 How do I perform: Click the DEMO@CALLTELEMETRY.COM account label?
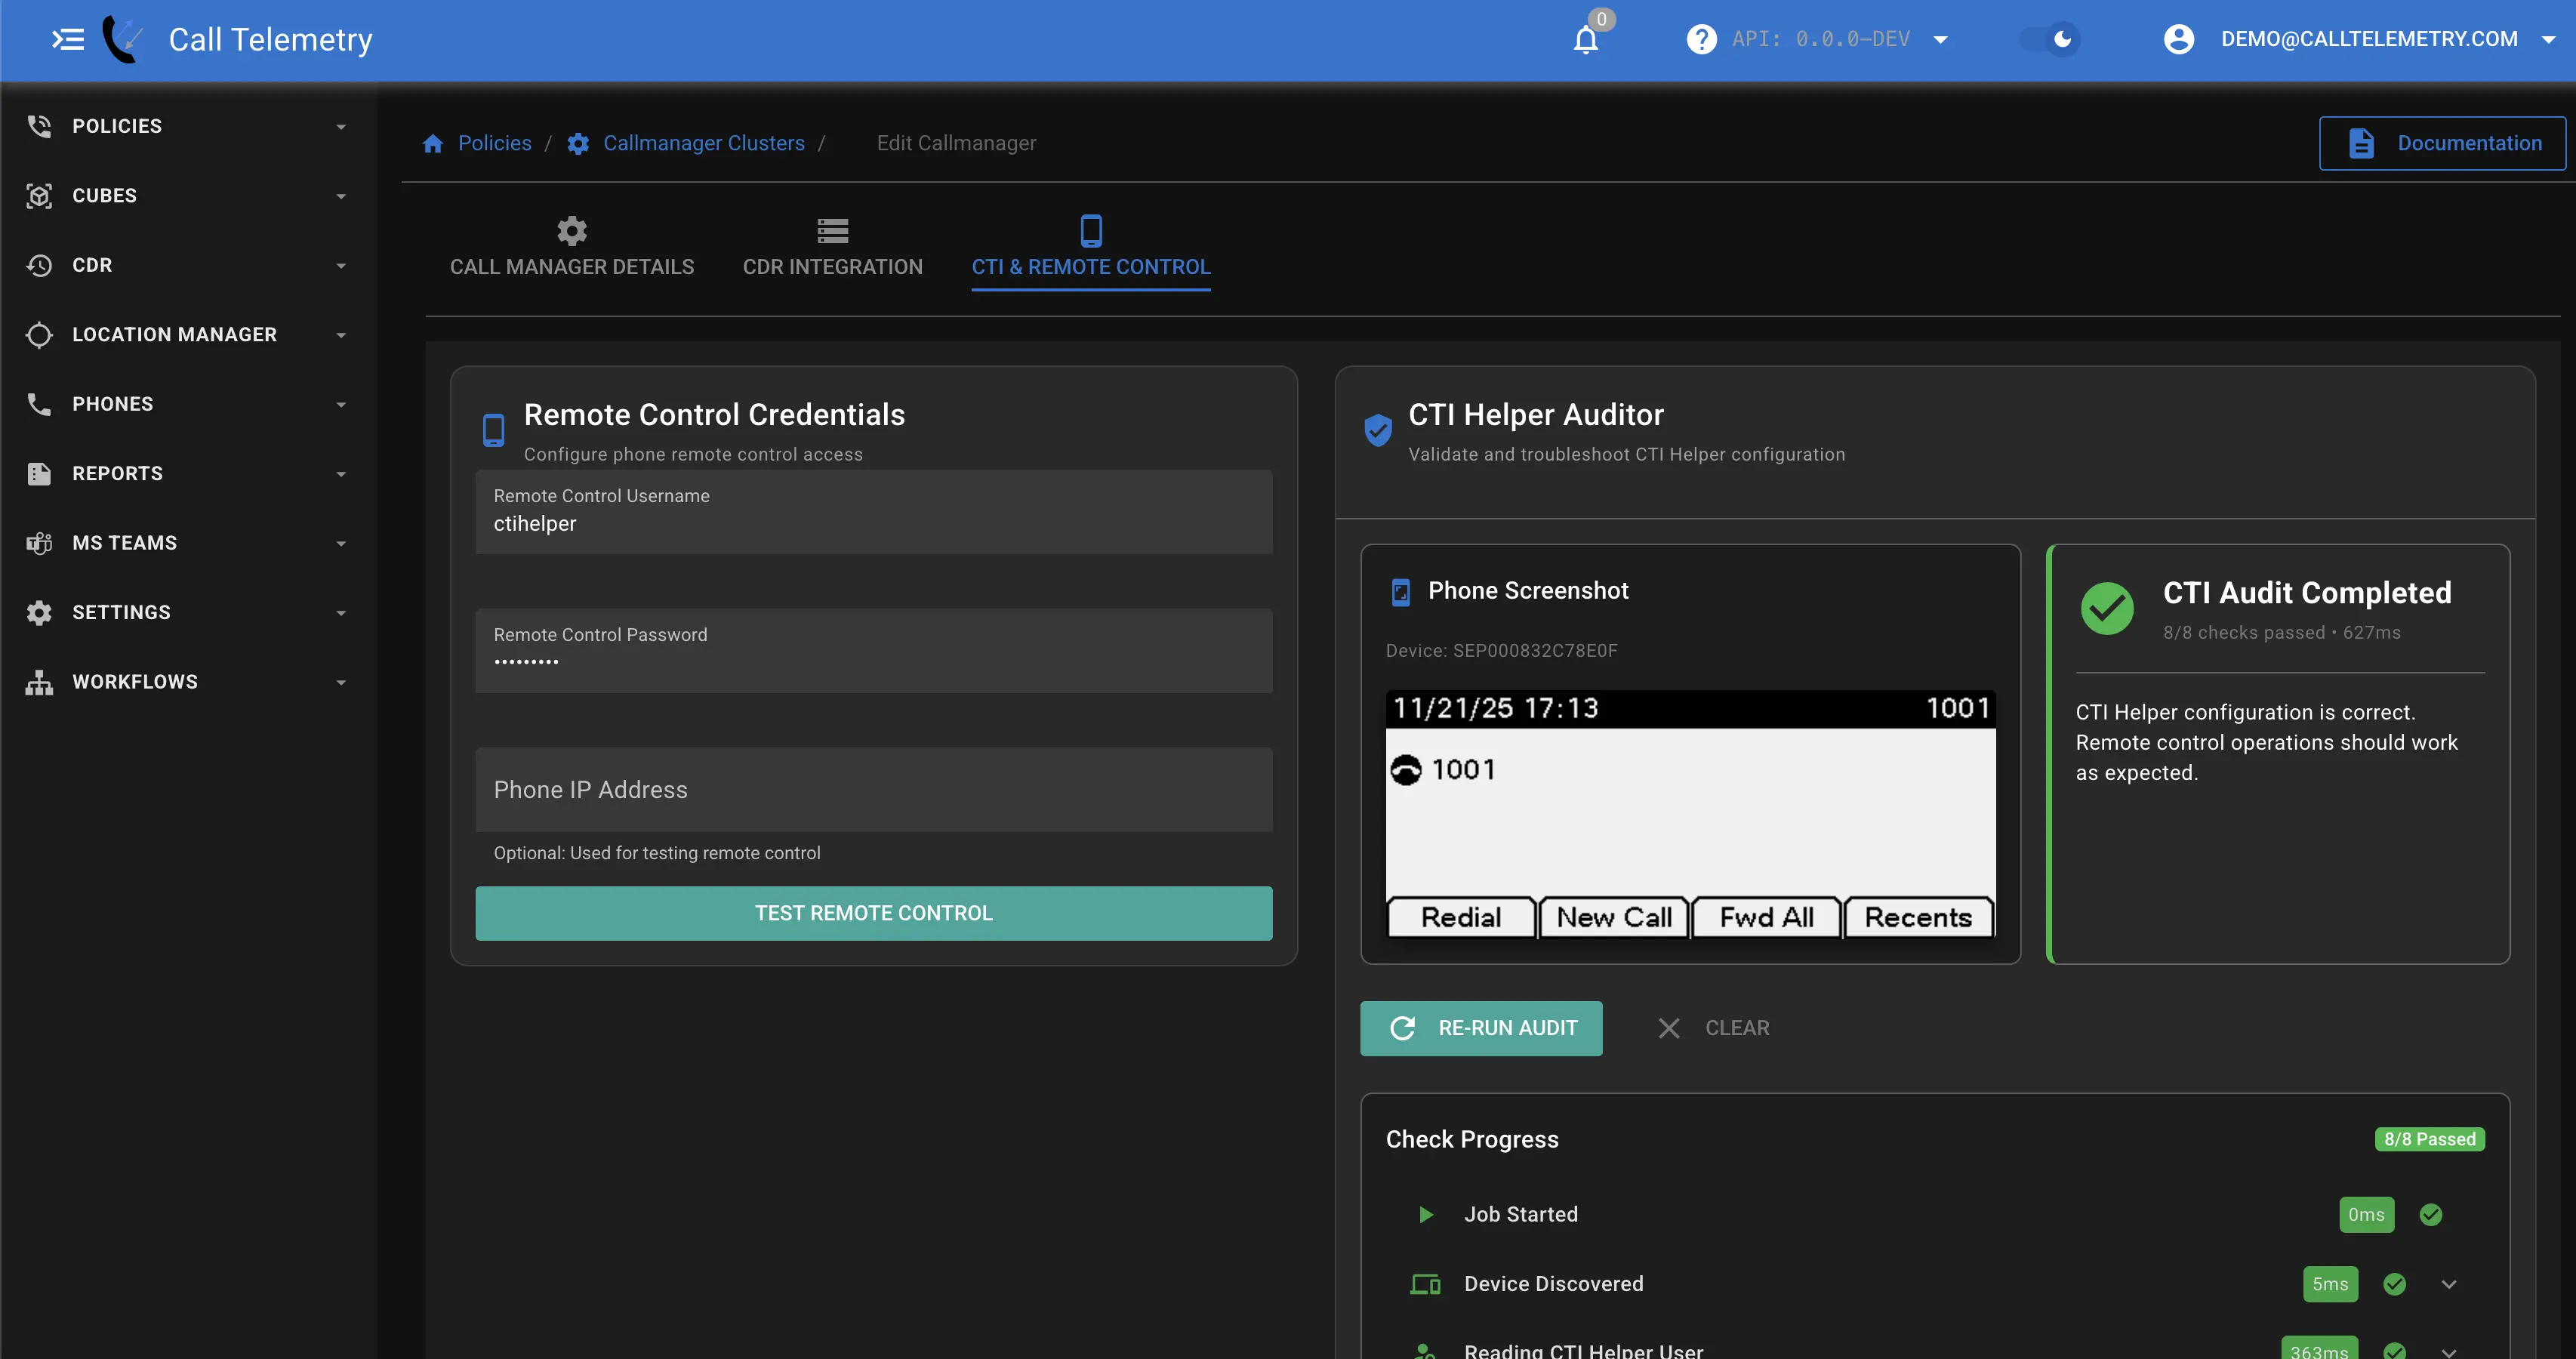[x=2369, y=39]
